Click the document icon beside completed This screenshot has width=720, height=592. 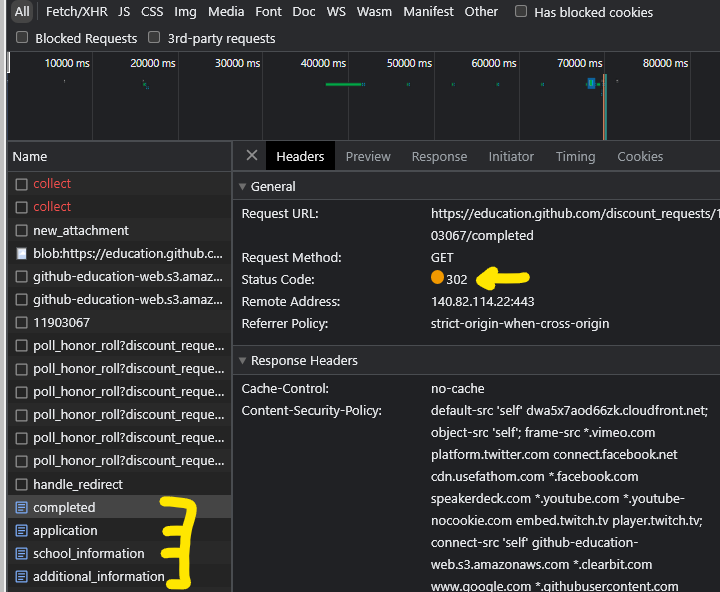click(21, 507)
